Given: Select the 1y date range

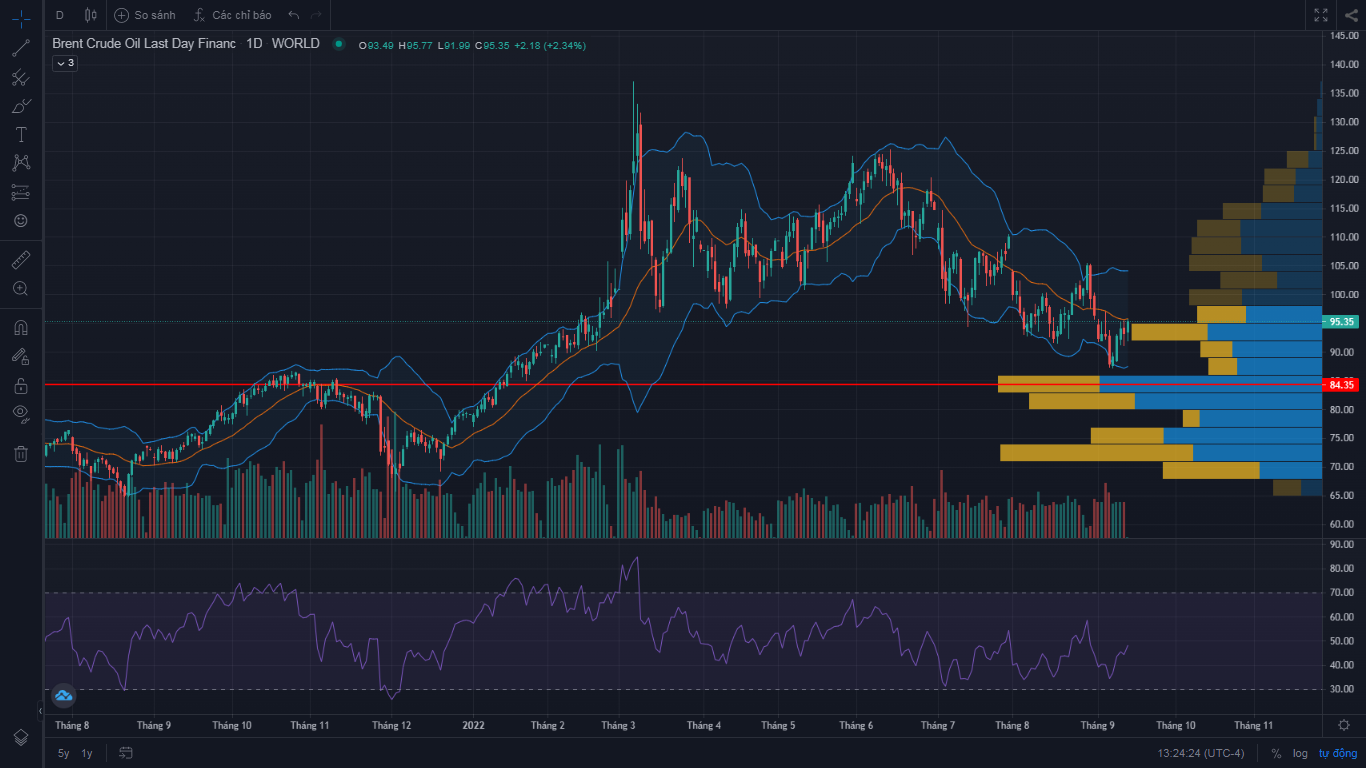Looking at the screenshot, I should (x=88, y=753).
